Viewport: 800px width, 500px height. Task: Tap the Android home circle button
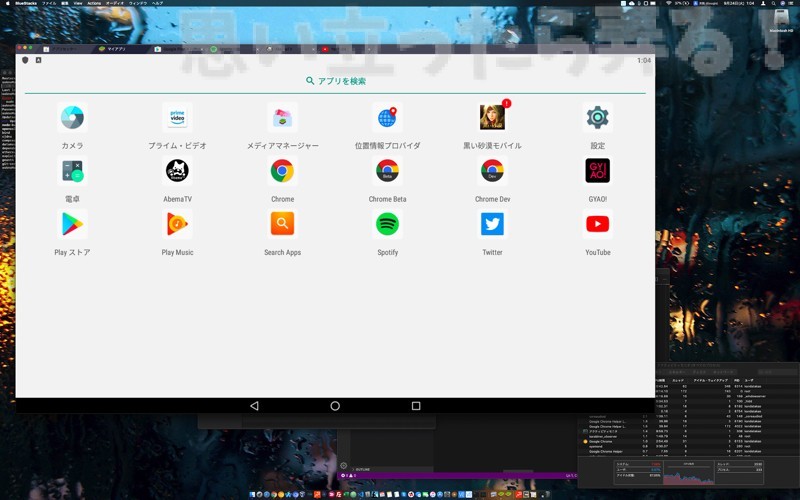(335, 406)
